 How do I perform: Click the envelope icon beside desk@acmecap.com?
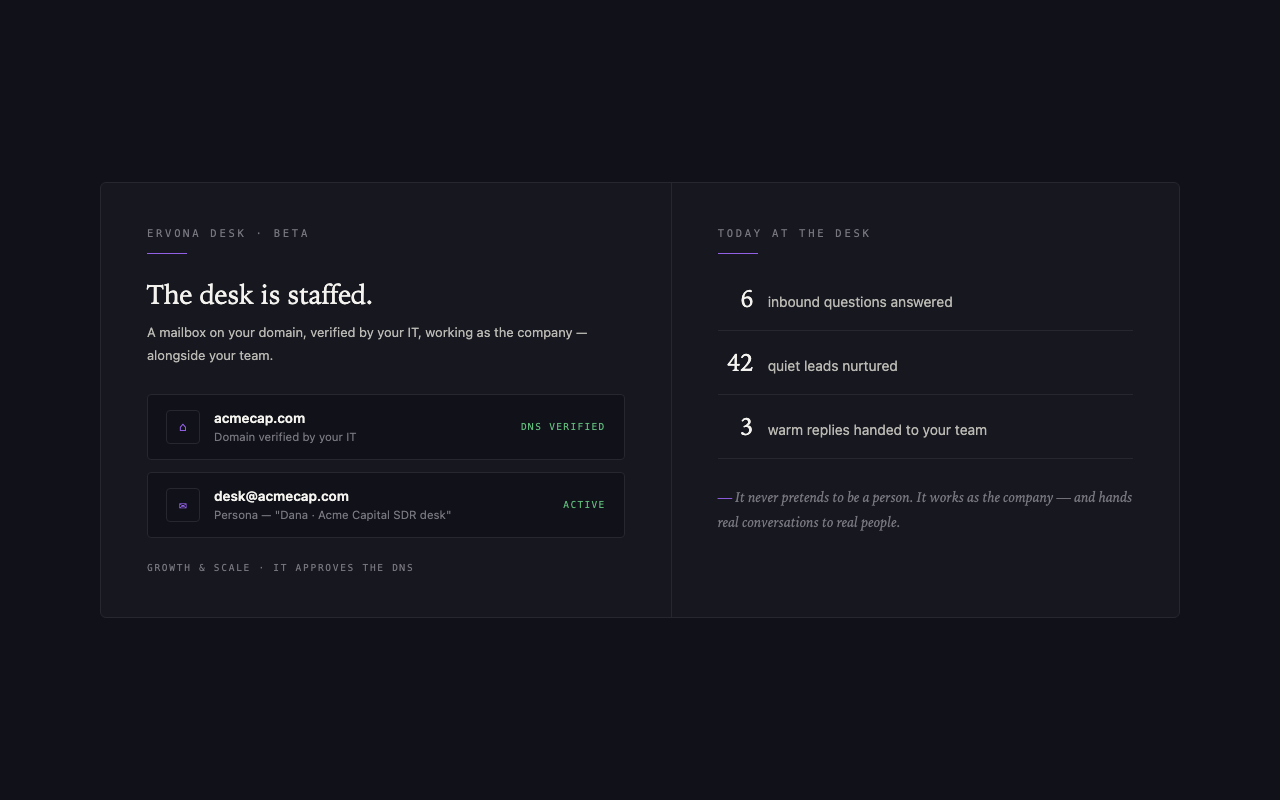click(183, 505)
